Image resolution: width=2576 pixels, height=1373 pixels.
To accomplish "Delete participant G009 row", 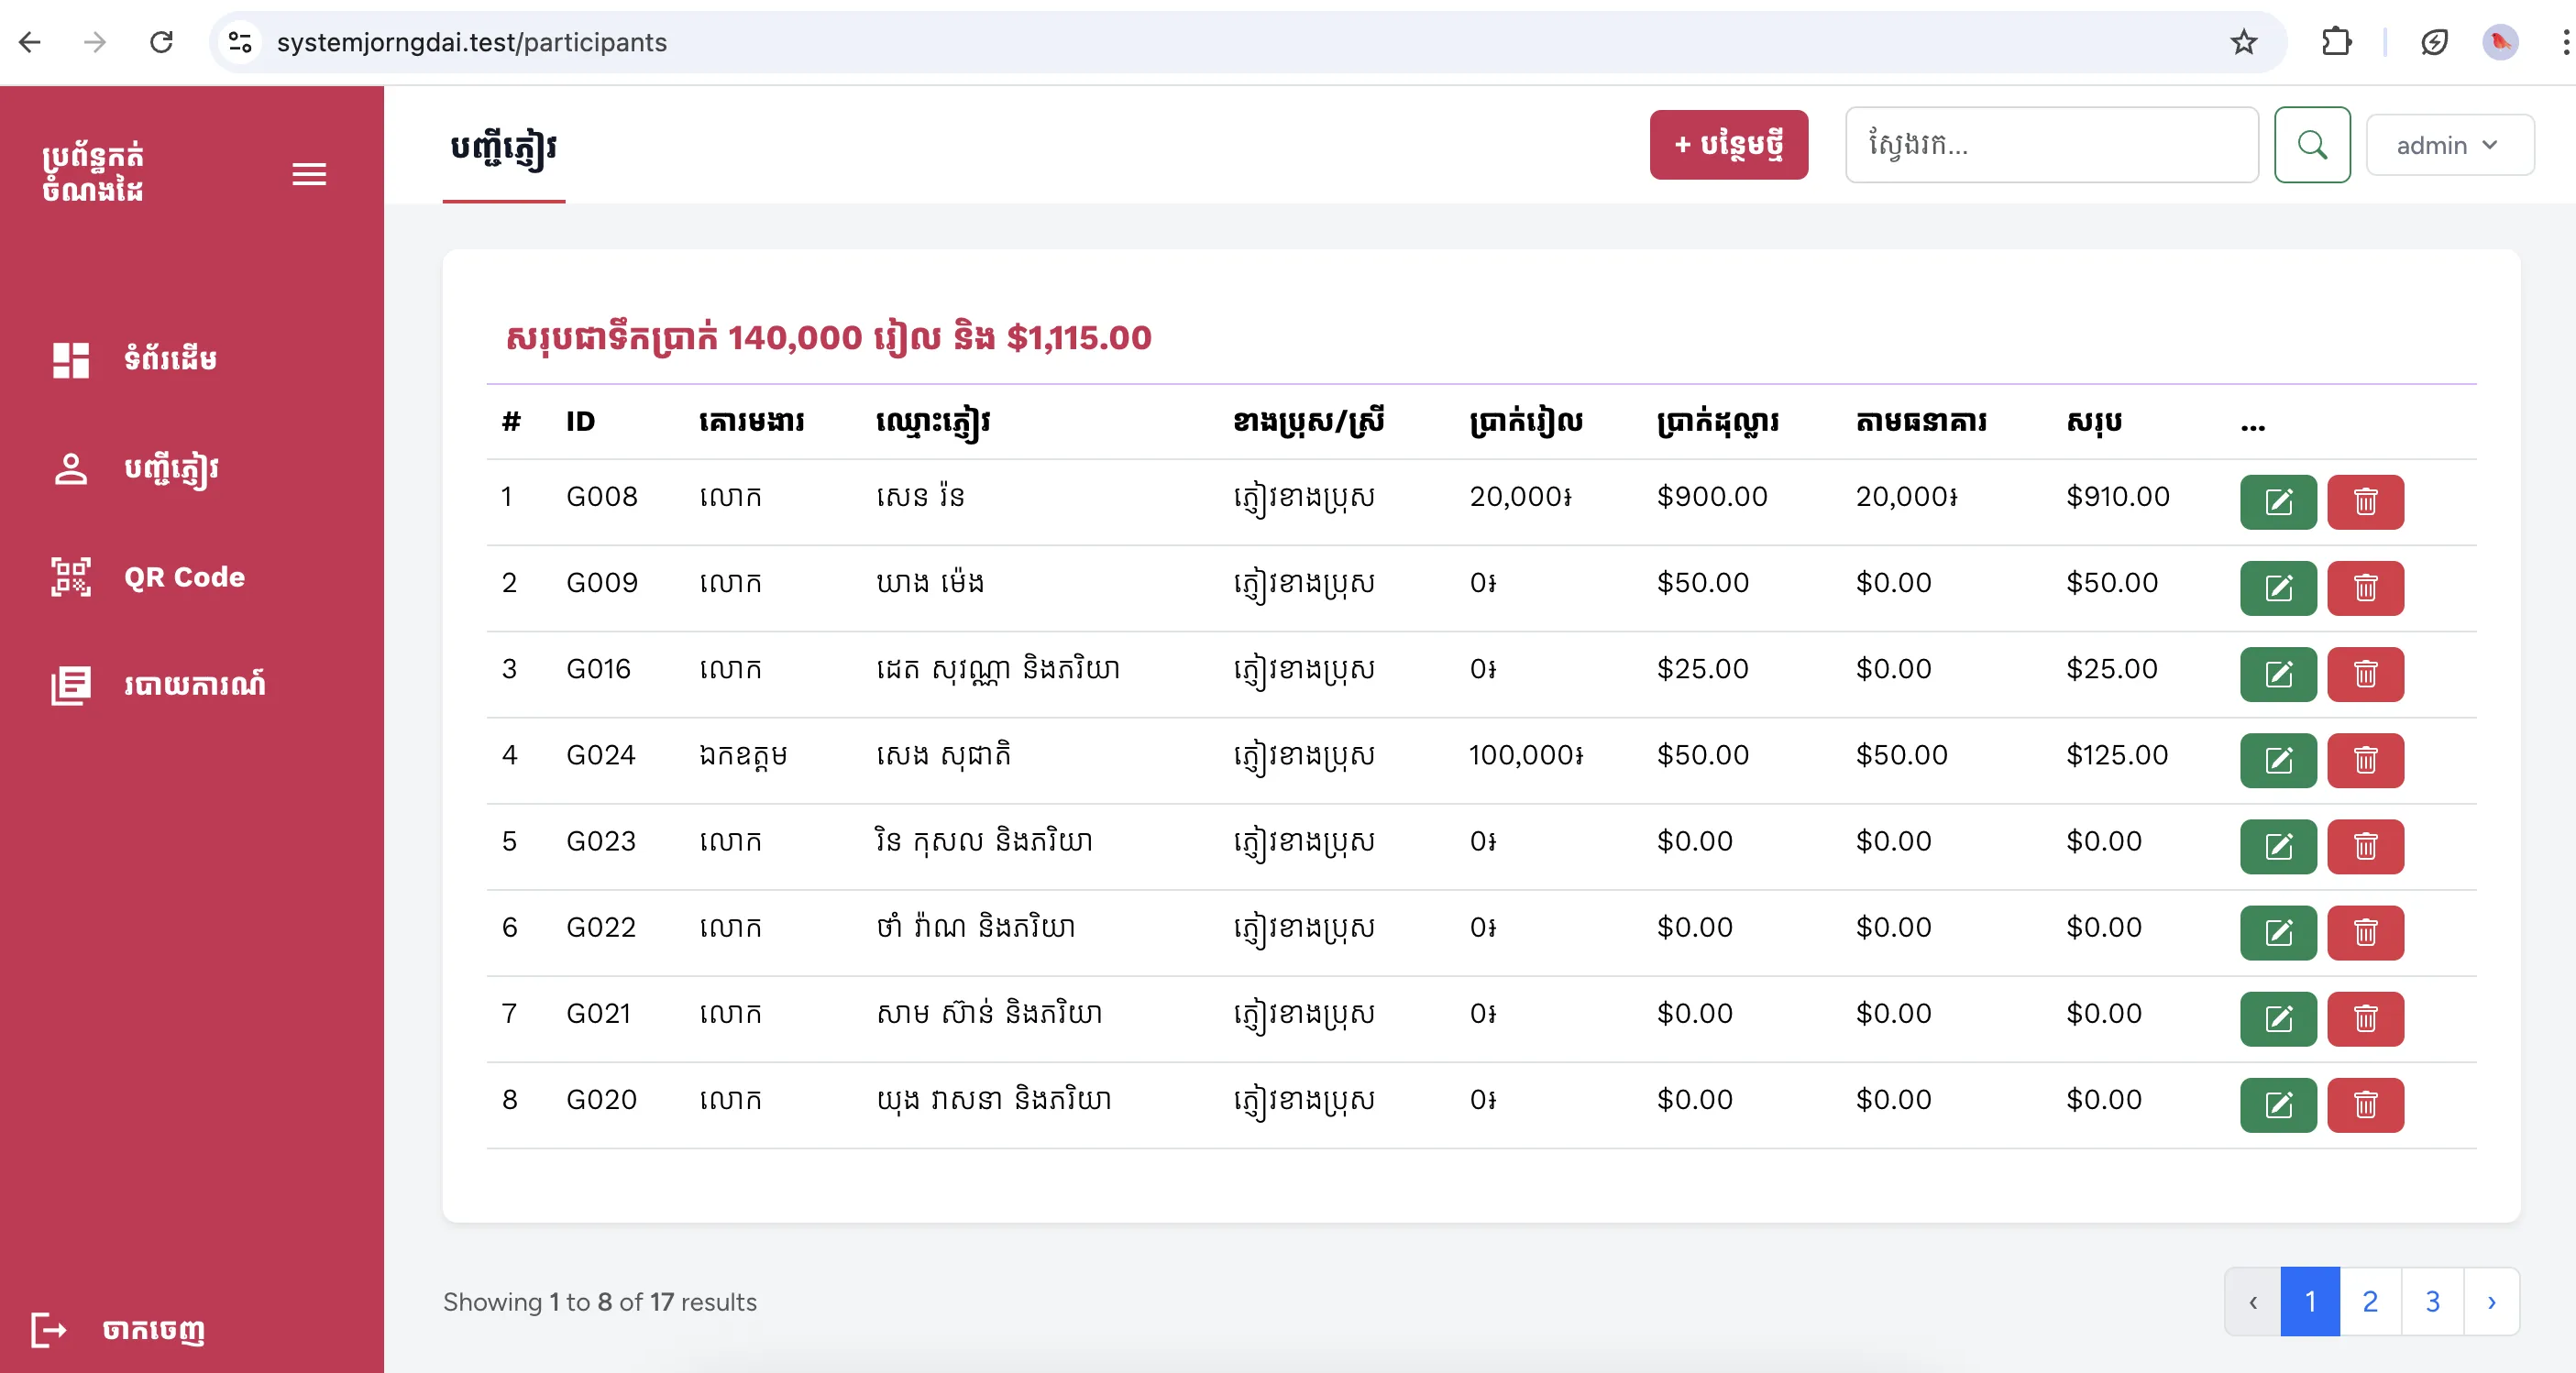I will [2364, 588].
